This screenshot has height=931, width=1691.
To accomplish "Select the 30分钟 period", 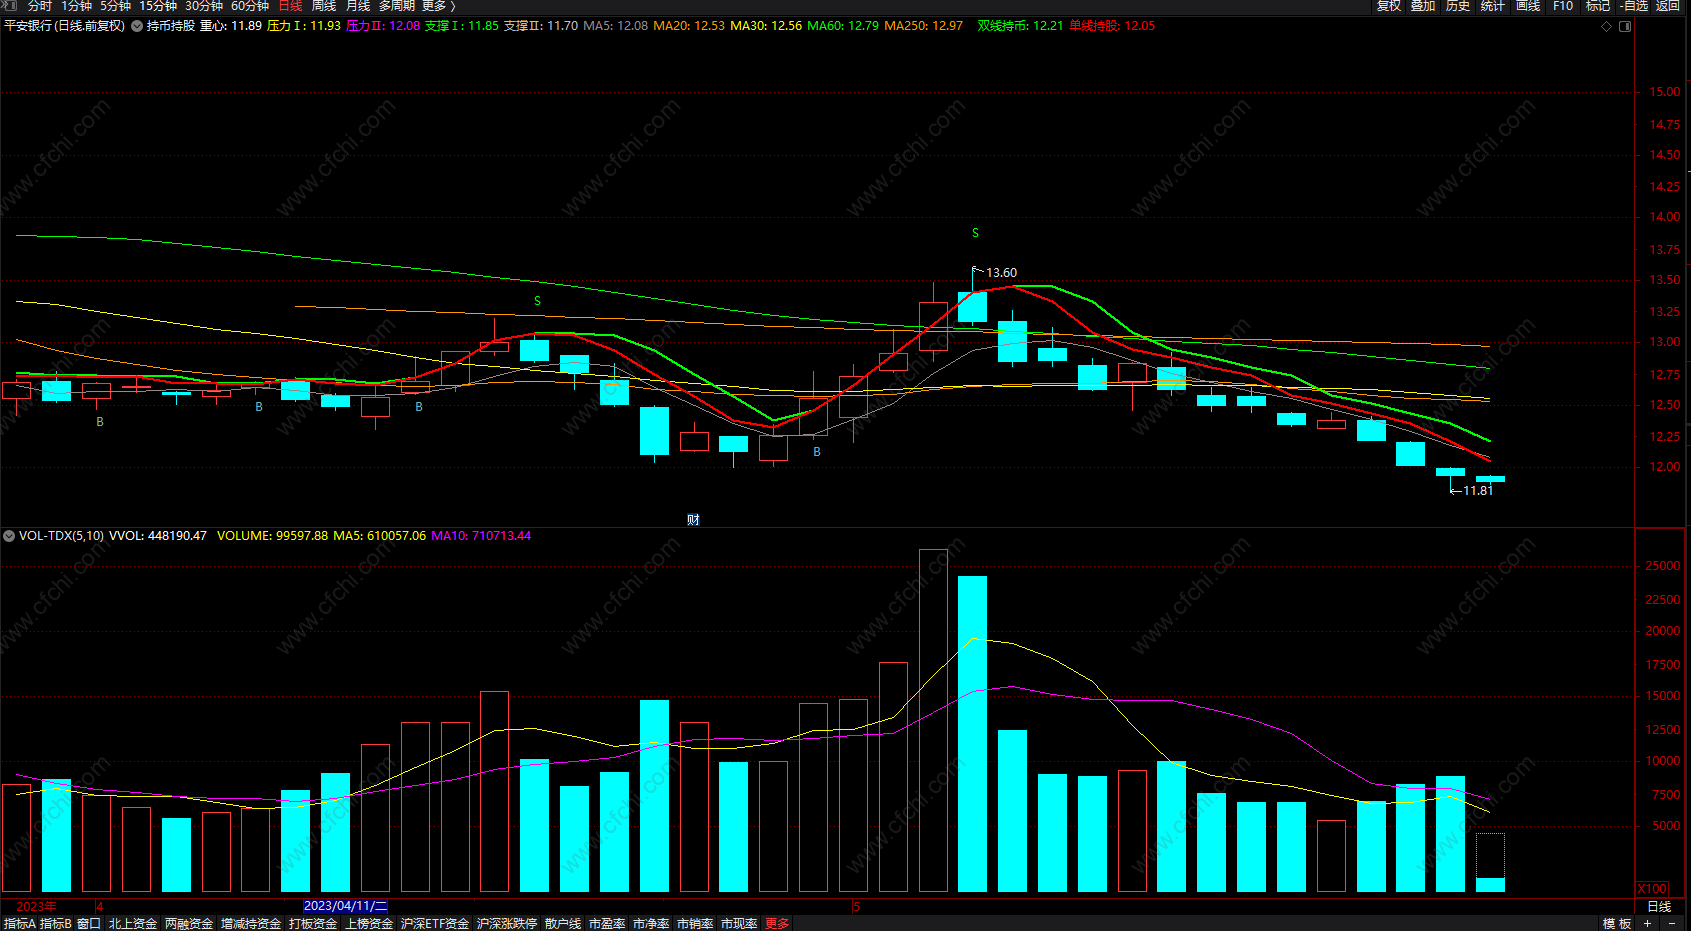I will [x=204, y=6].
